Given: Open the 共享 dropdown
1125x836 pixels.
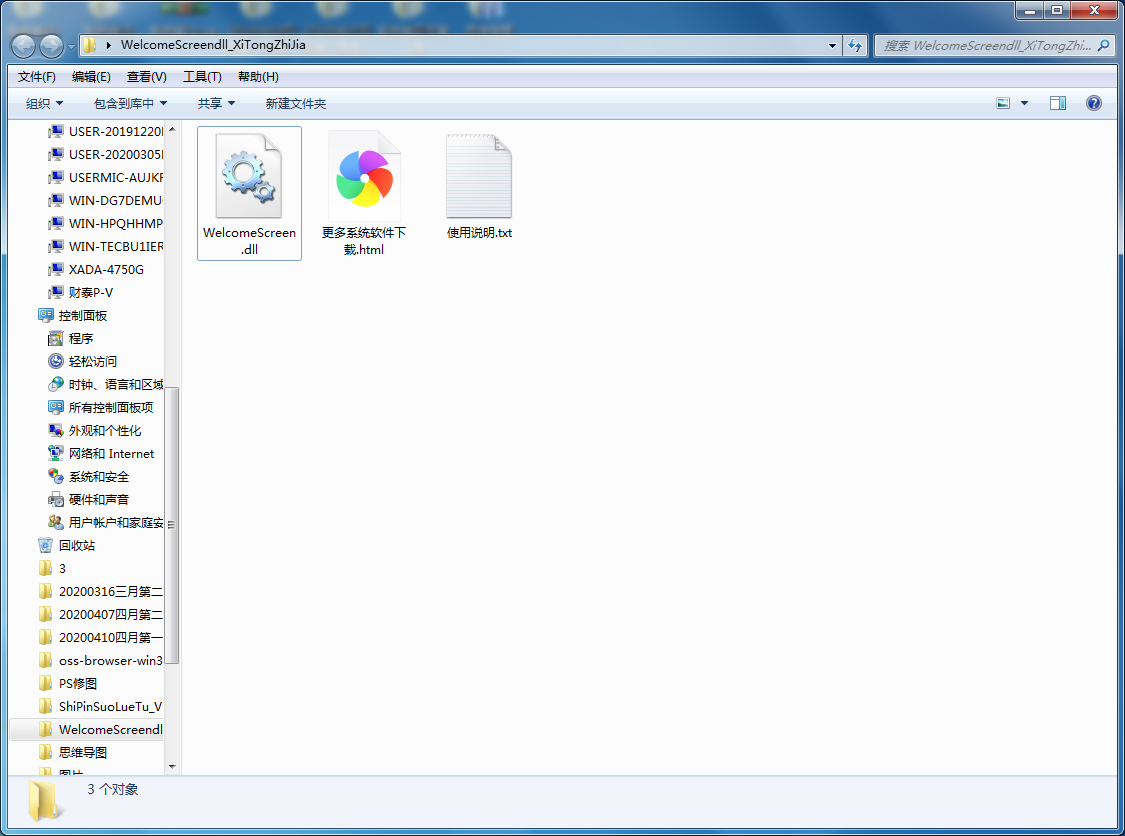Looking at the screenshot, I should coord(216,103).
